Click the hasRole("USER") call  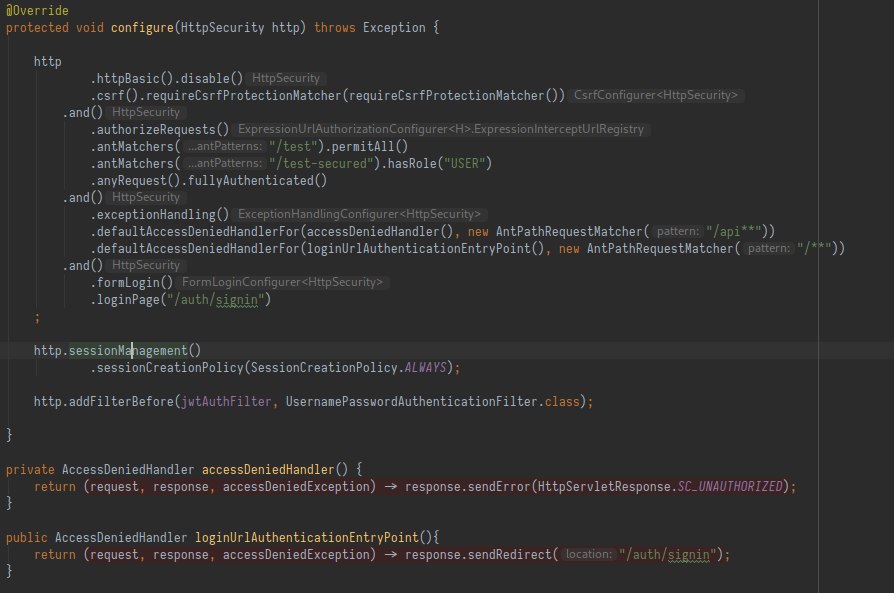440,164
